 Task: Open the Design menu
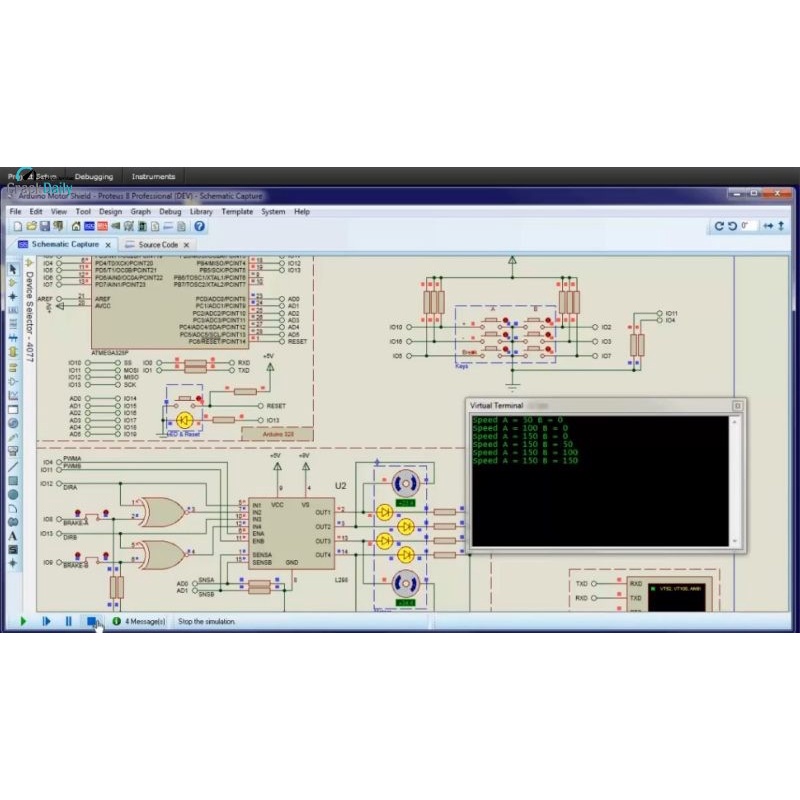(110, 211)
